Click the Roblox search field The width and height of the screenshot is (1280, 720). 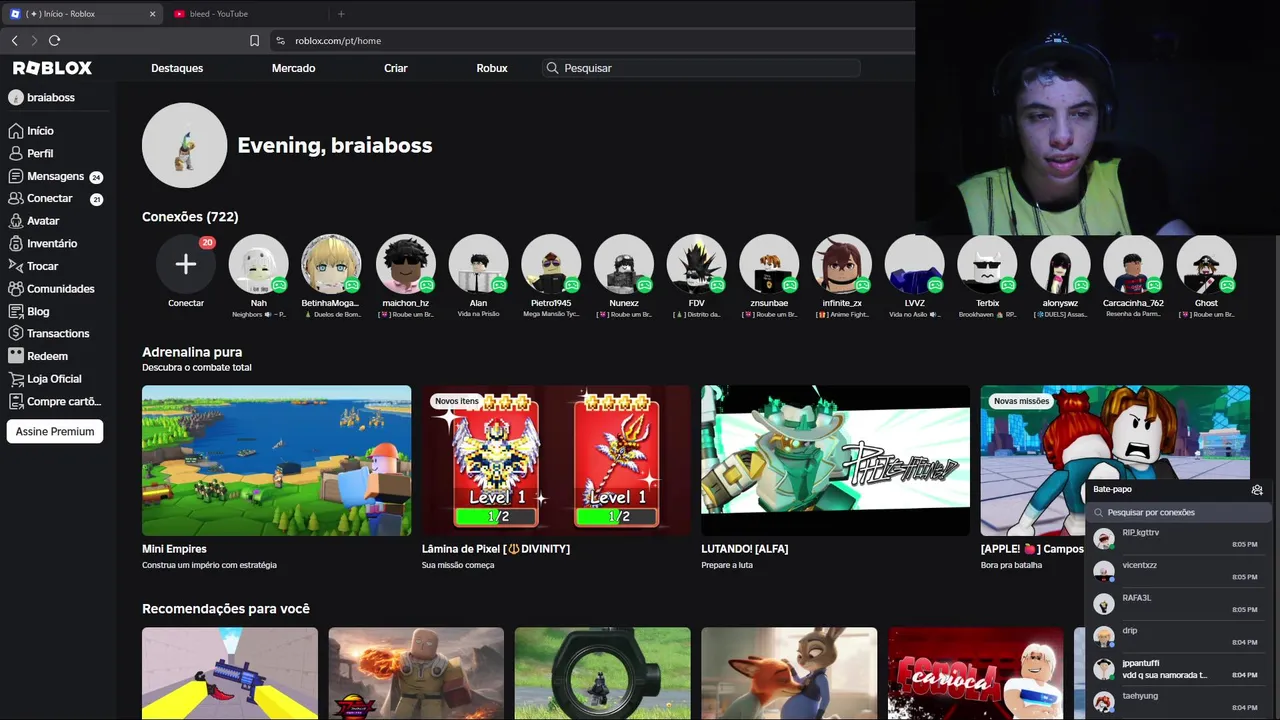[701, 68]
